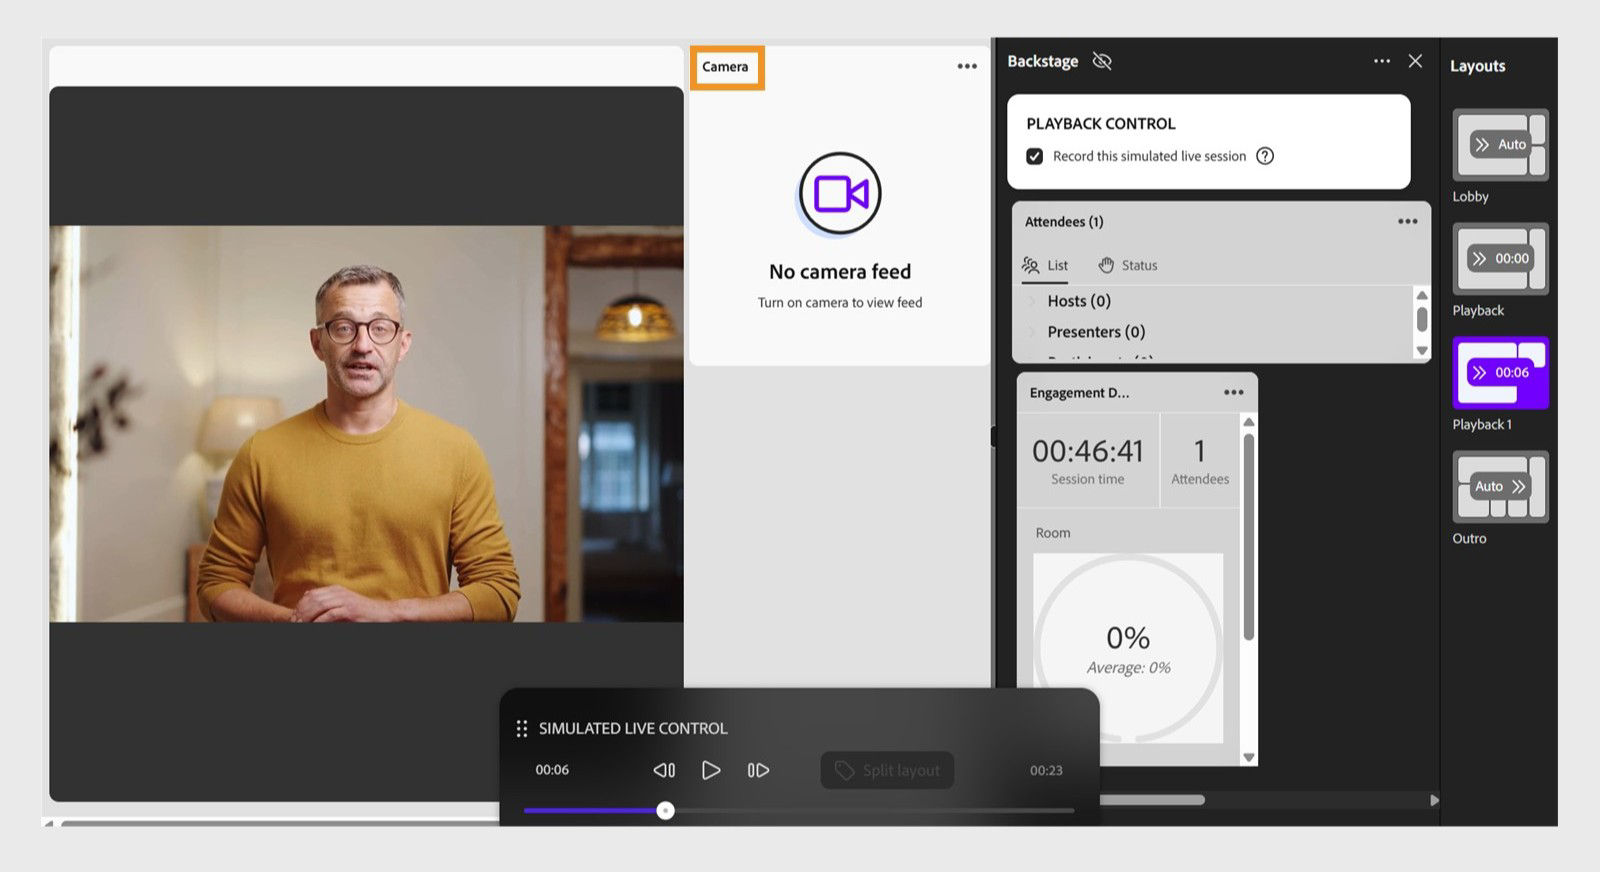Step forward in simulated live playback
The height and width of the screenshot is (872, 1600).
pos(758,770)
